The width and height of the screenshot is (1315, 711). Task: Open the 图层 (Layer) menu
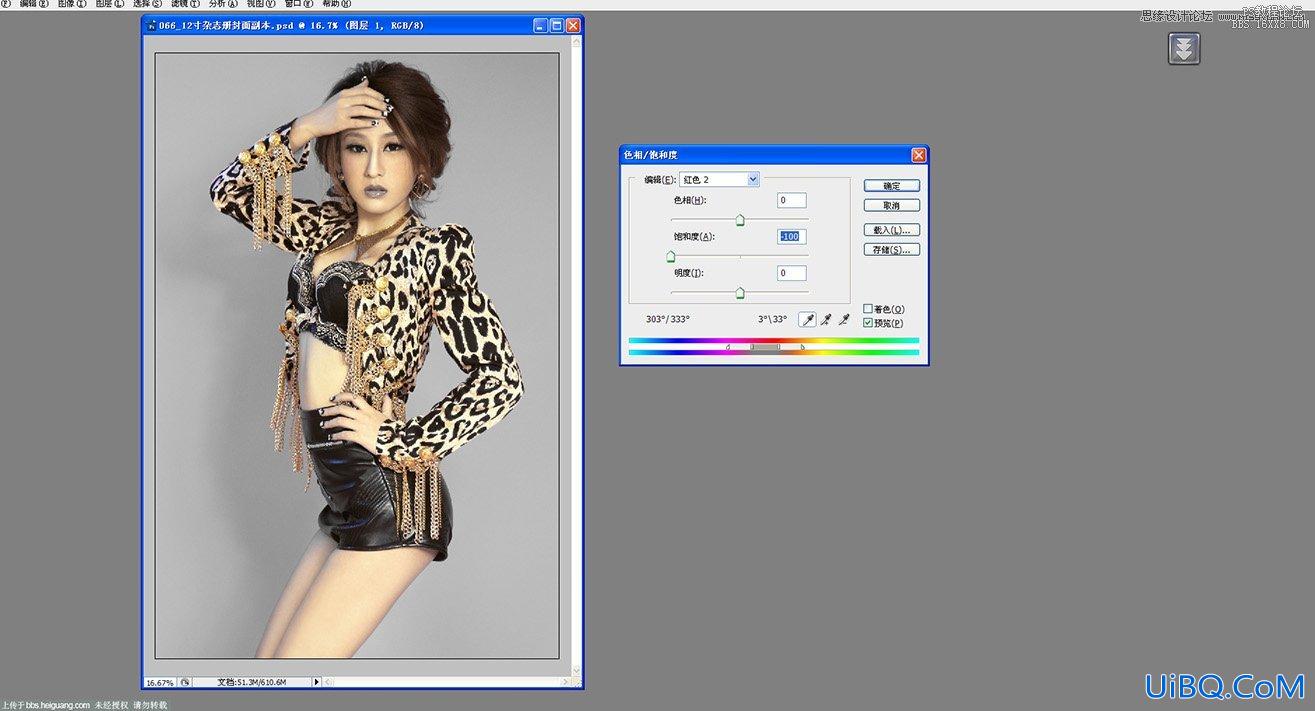110,4
